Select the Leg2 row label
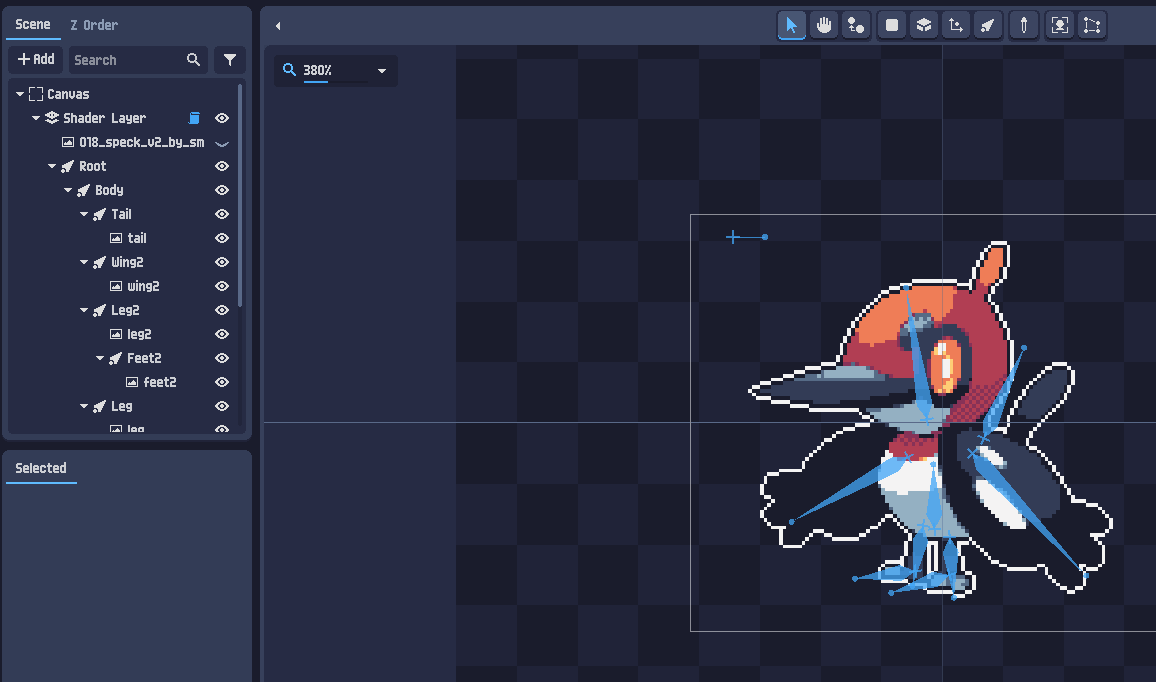Image resolution: width=1156 pixels, height=682 pixels. pos(125,310)
